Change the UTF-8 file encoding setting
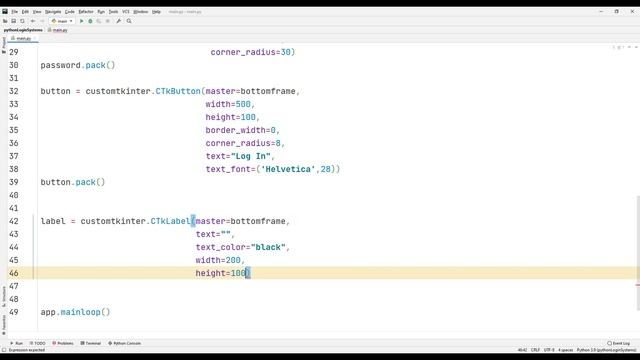Image resolution: width=640 pixels, height=360 pixels. point(549,350)
